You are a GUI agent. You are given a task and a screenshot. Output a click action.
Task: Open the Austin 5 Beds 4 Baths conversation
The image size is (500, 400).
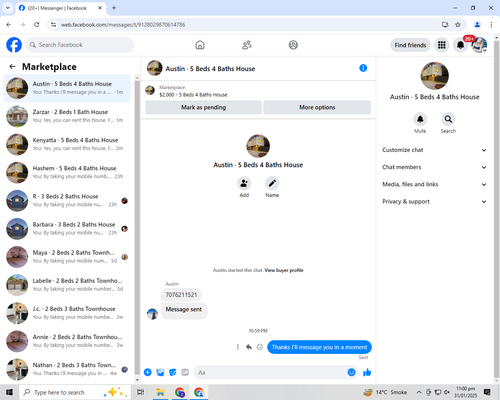click(67, 88)
